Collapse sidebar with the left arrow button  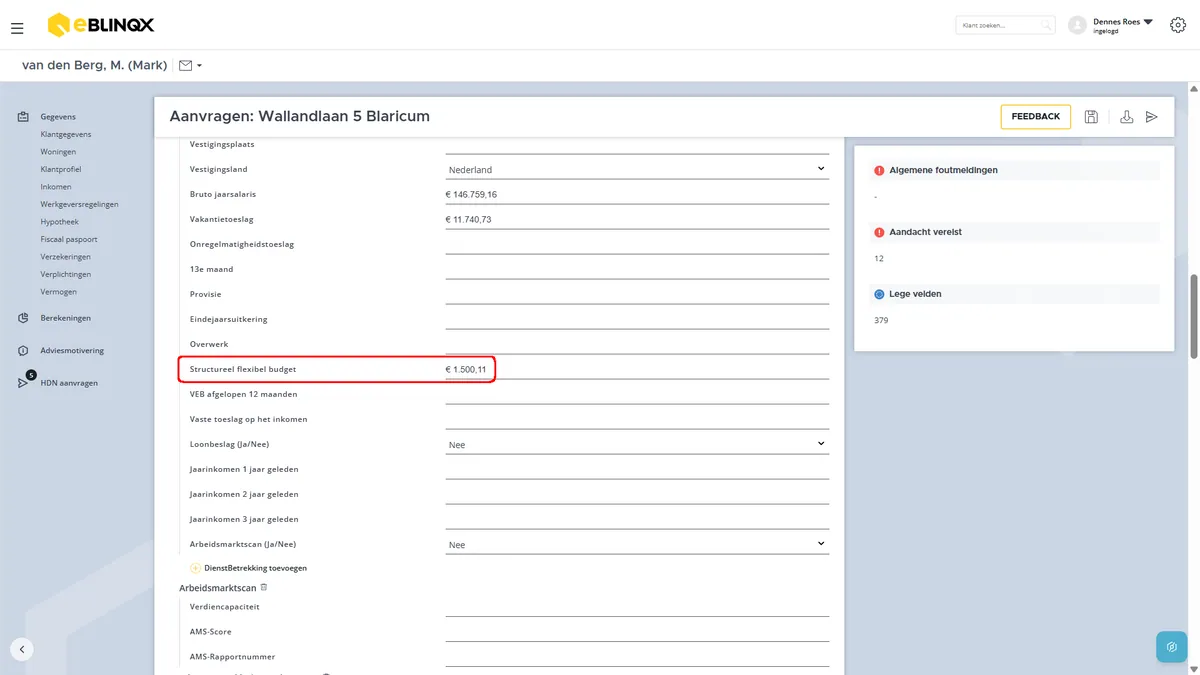pyautogui.click(x=22, y=648)
